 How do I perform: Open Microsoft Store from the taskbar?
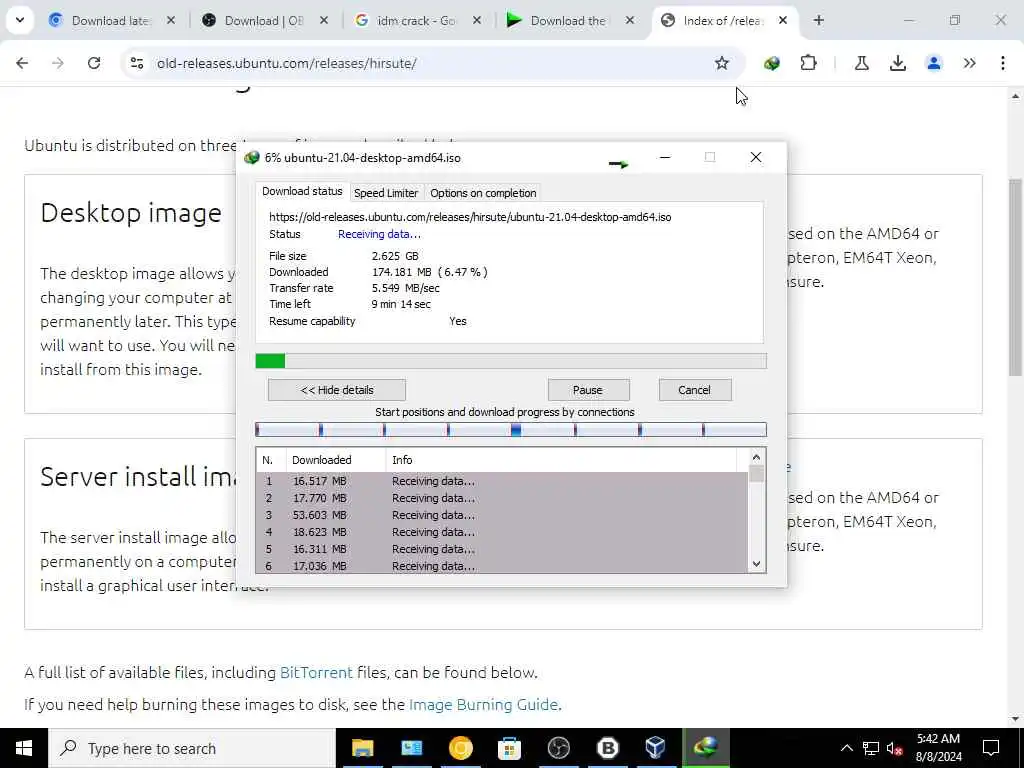click(x=509, y=748)
